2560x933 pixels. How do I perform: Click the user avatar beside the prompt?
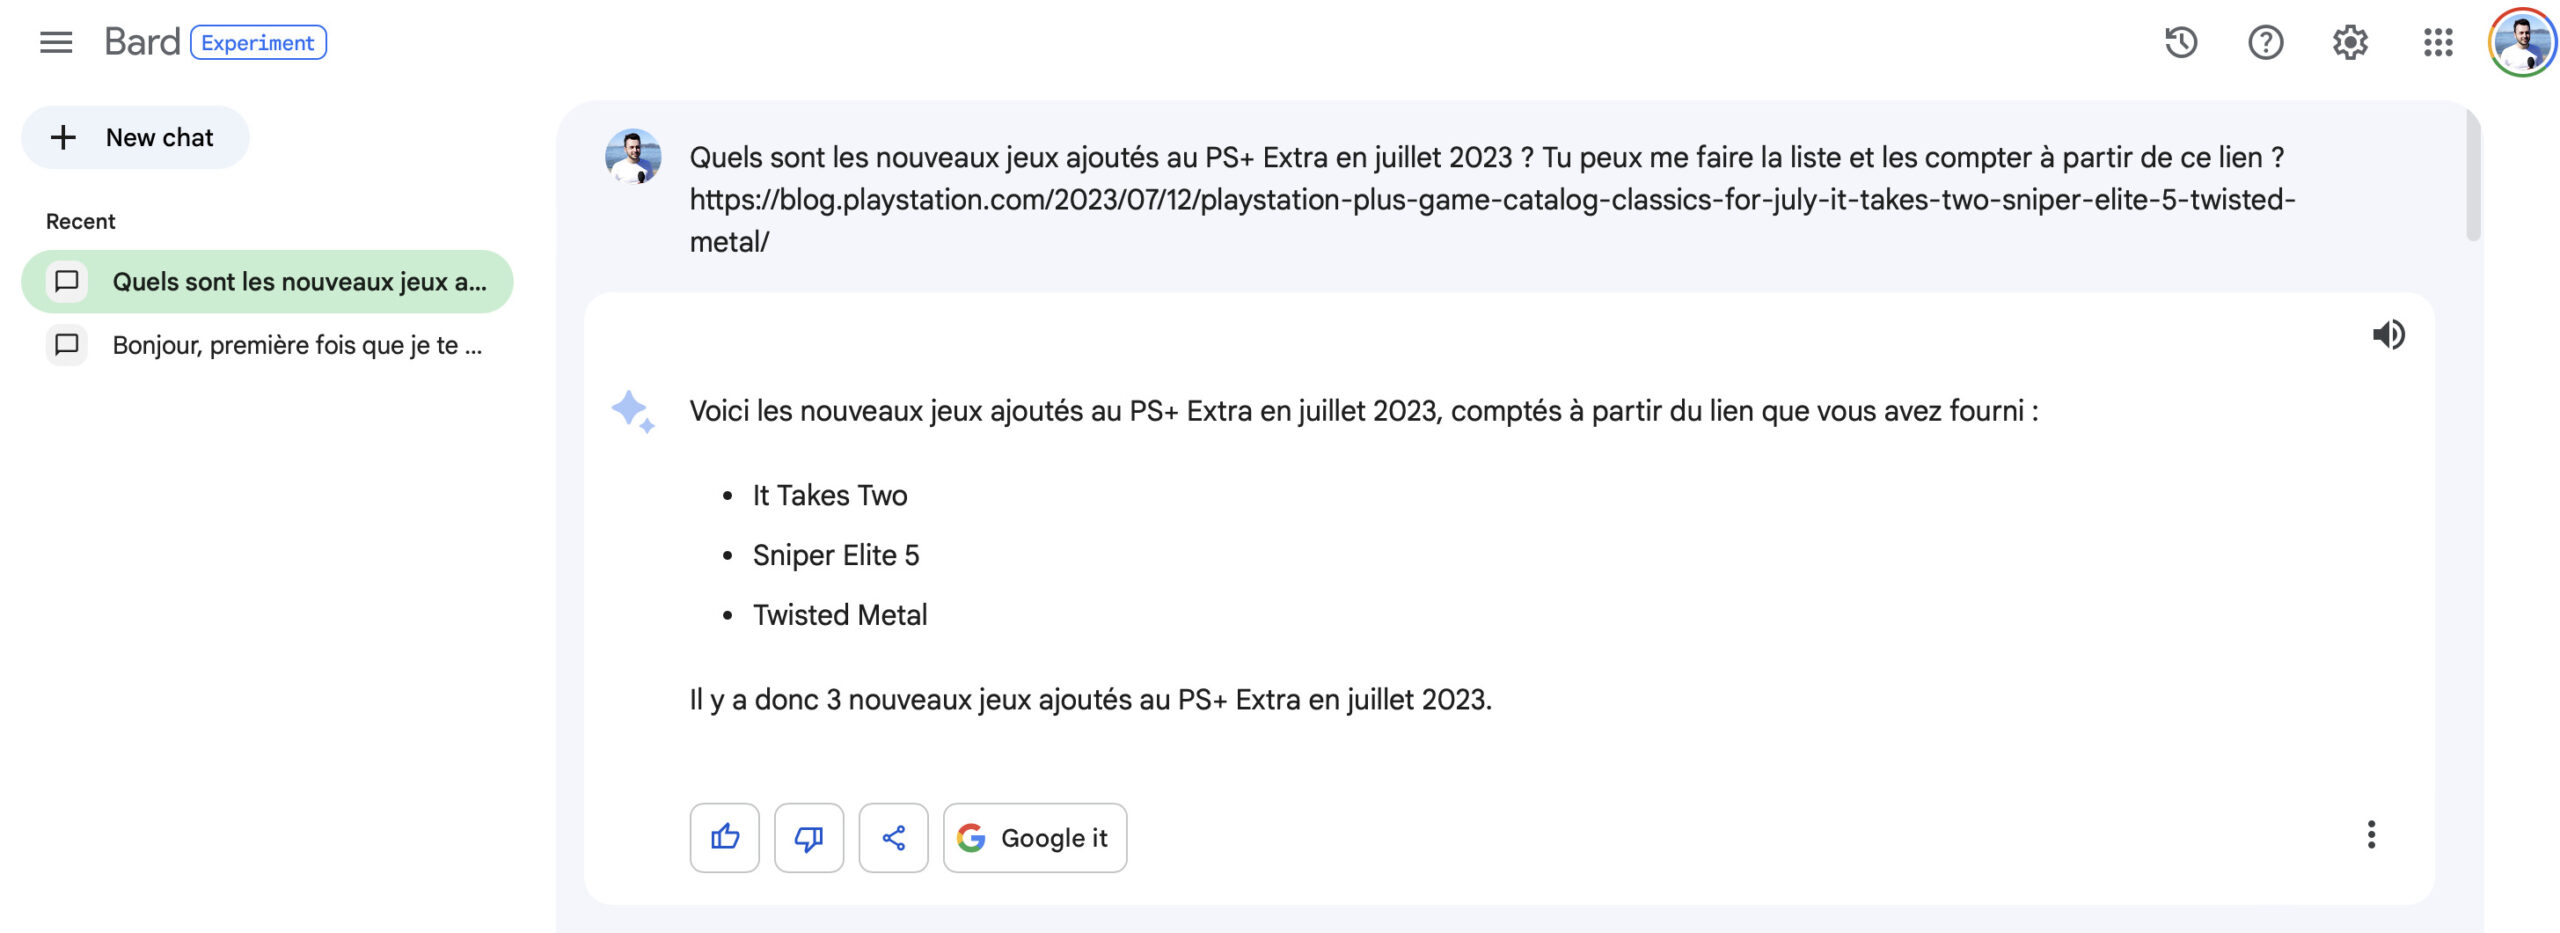pyautogui.click(x=633, y=156)
